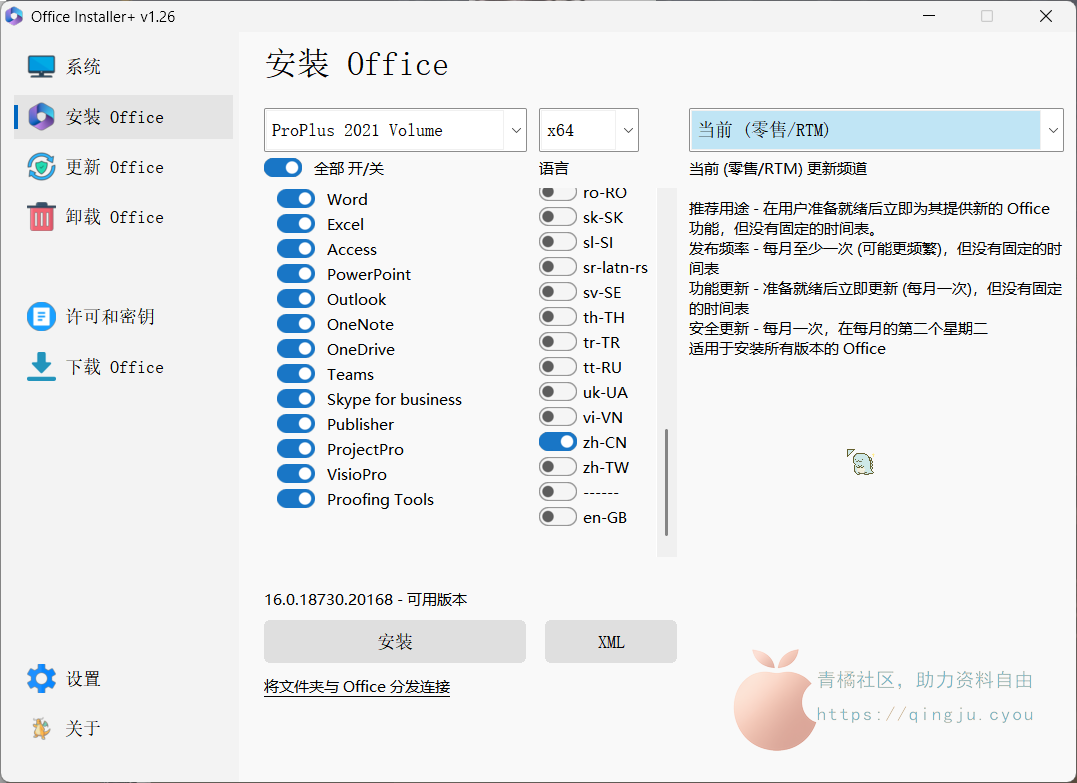This screenshot has height=783, width=1077.
Task: Close the Office Installer+ window
Action: (x=1045, y=16)
